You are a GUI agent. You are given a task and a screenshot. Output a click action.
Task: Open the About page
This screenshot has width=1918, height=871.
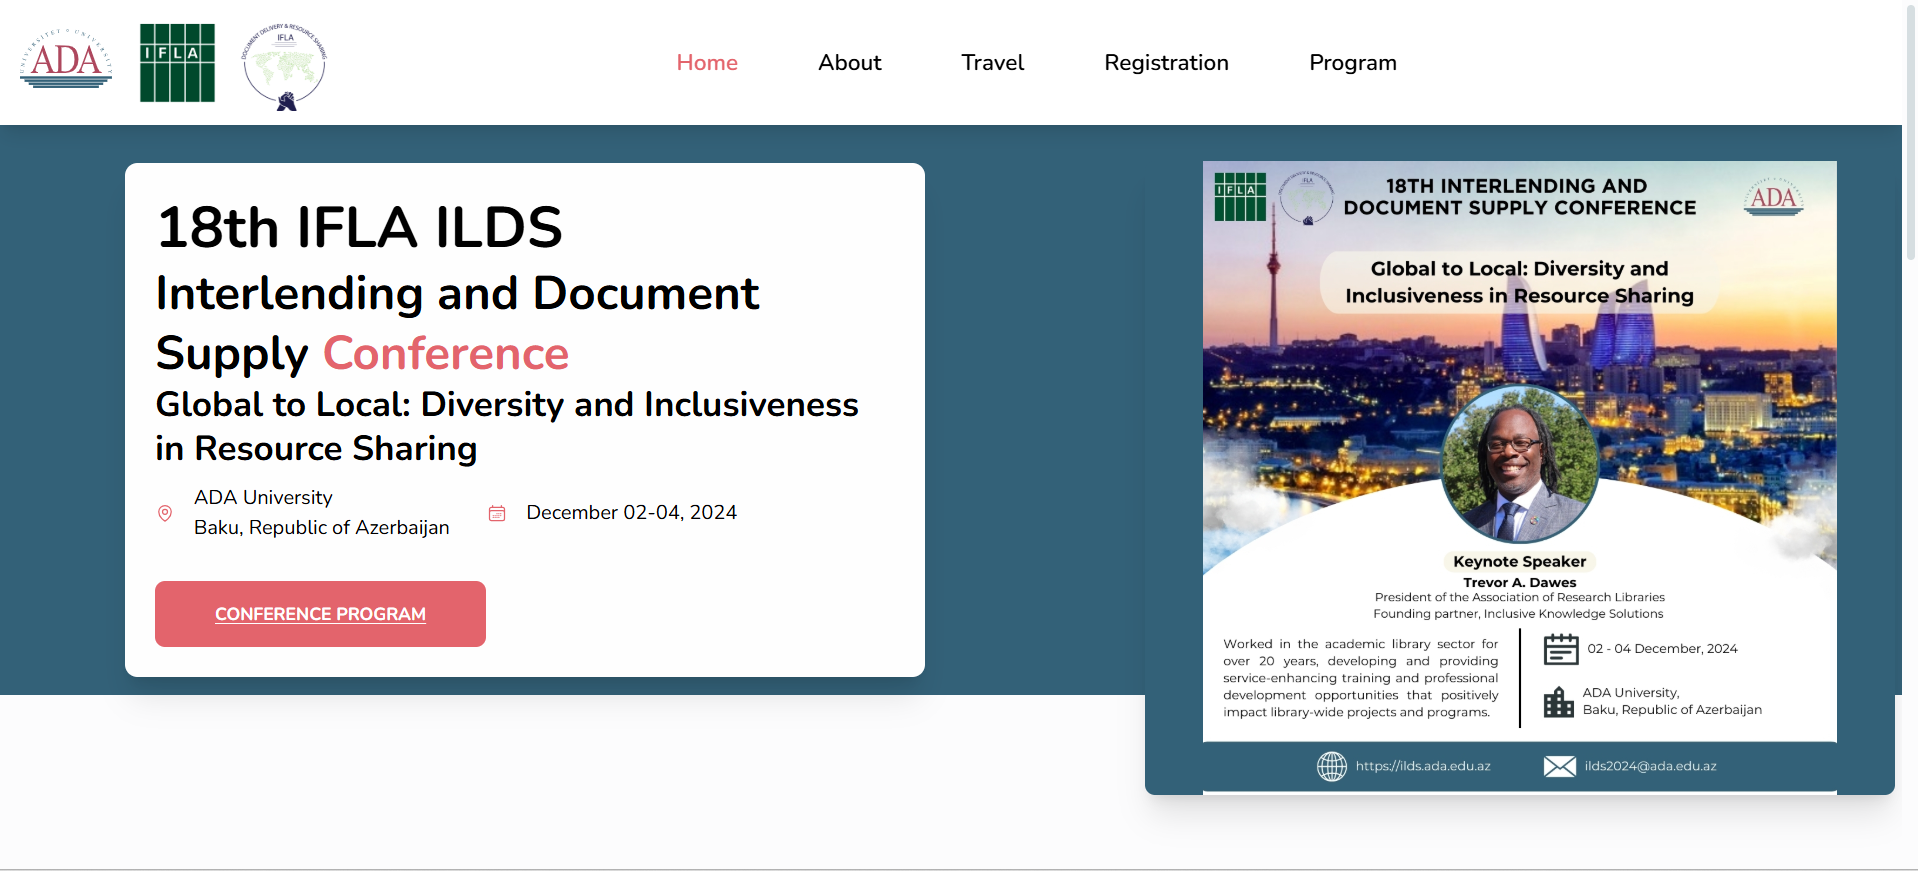[850, 62]
